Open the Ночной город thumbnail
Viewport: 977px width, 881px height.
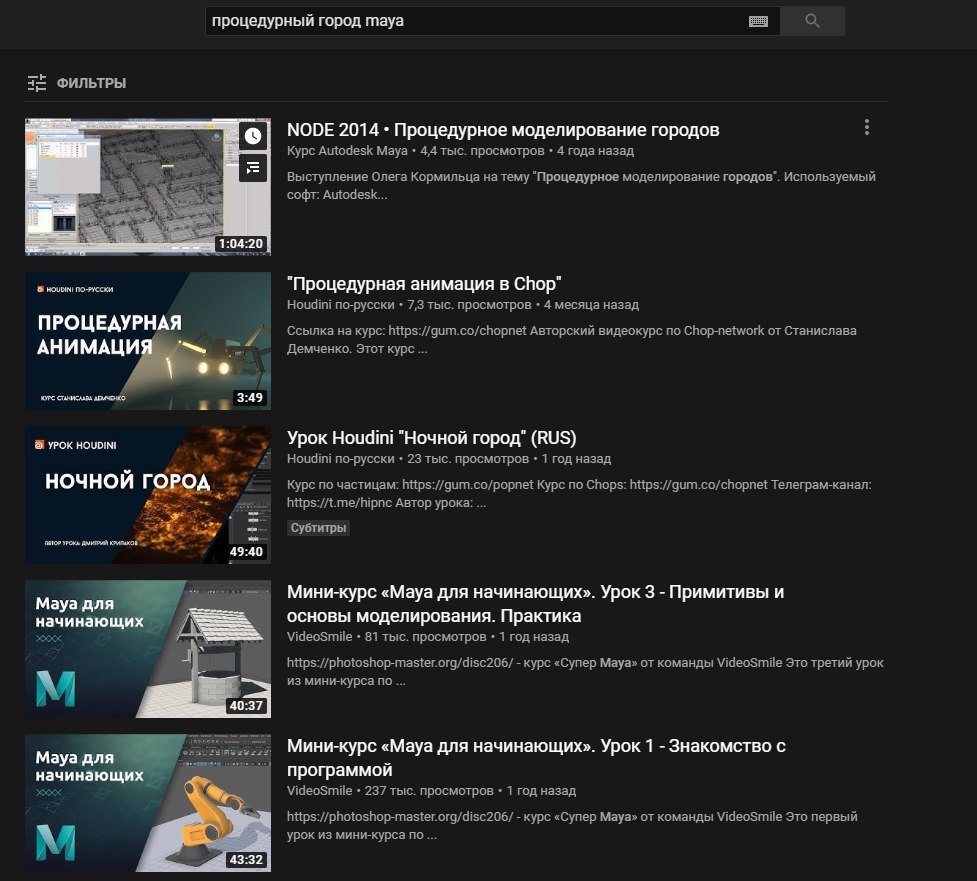[x=148, y=495]
